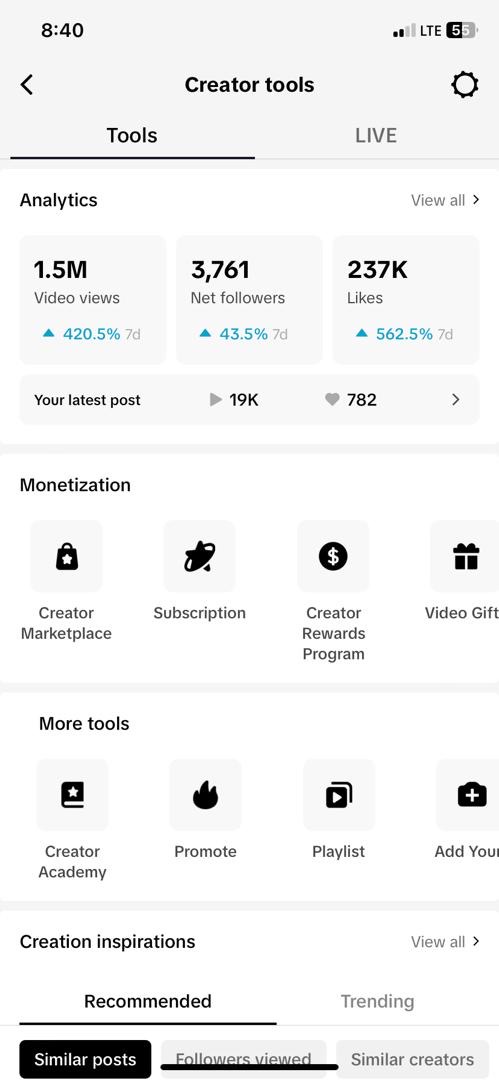Open Creator Marketplace bag icon

point(66,556)
